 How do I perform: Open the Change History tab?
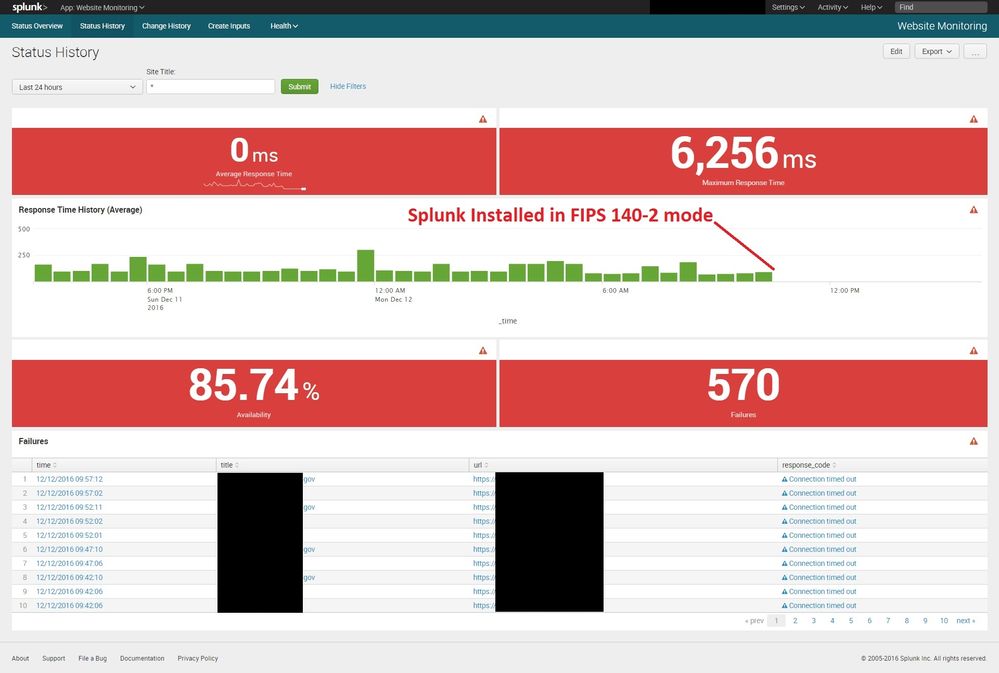(x=166, y=26)
